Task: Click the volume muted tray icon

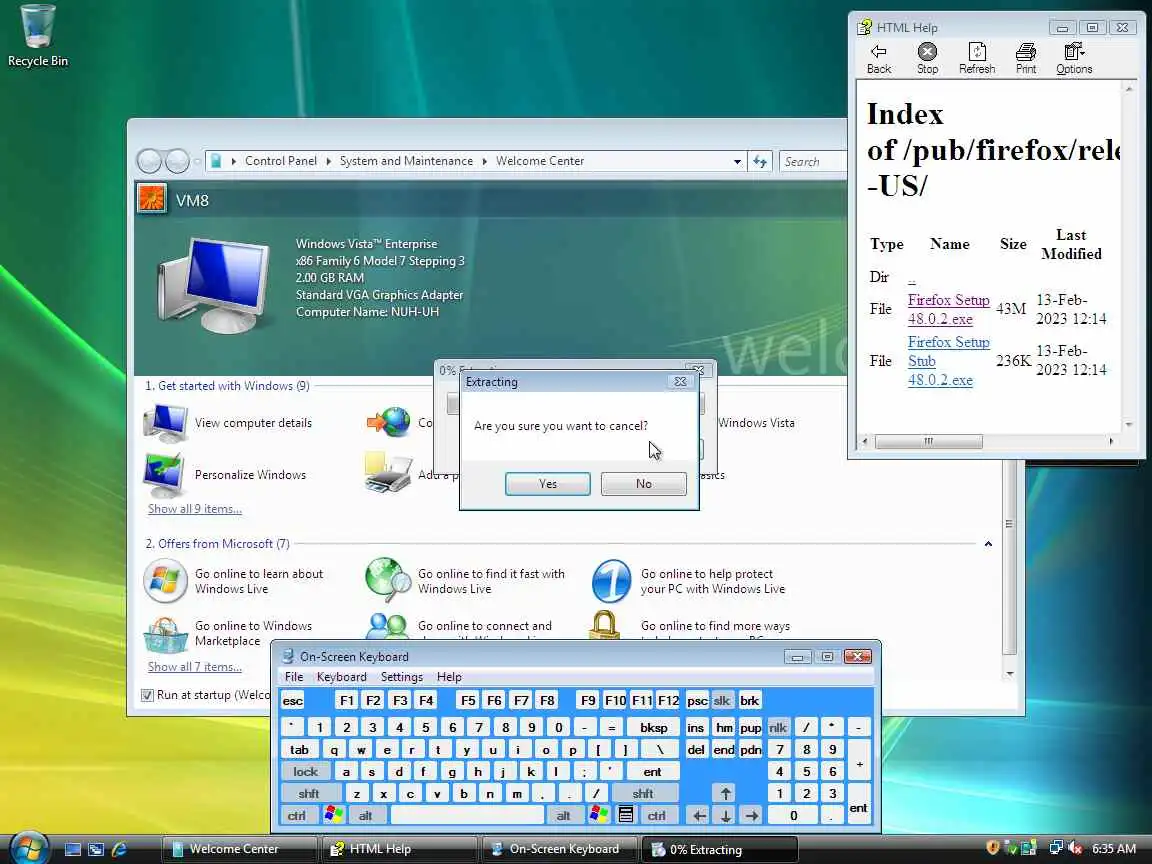Action: pos(1076,848)
